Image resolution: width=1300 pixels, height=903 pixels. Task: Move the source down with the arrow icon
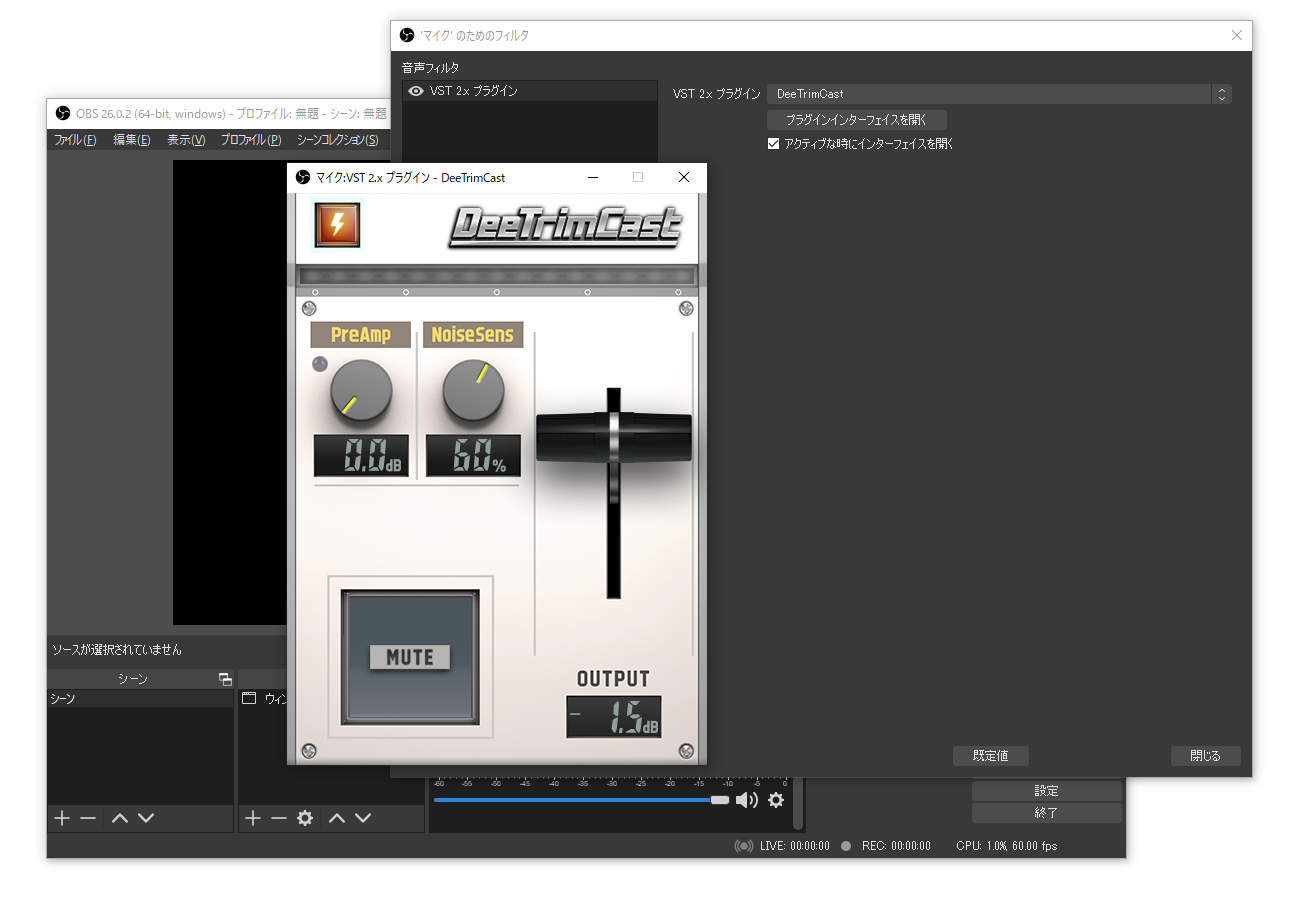click(363, 818)
